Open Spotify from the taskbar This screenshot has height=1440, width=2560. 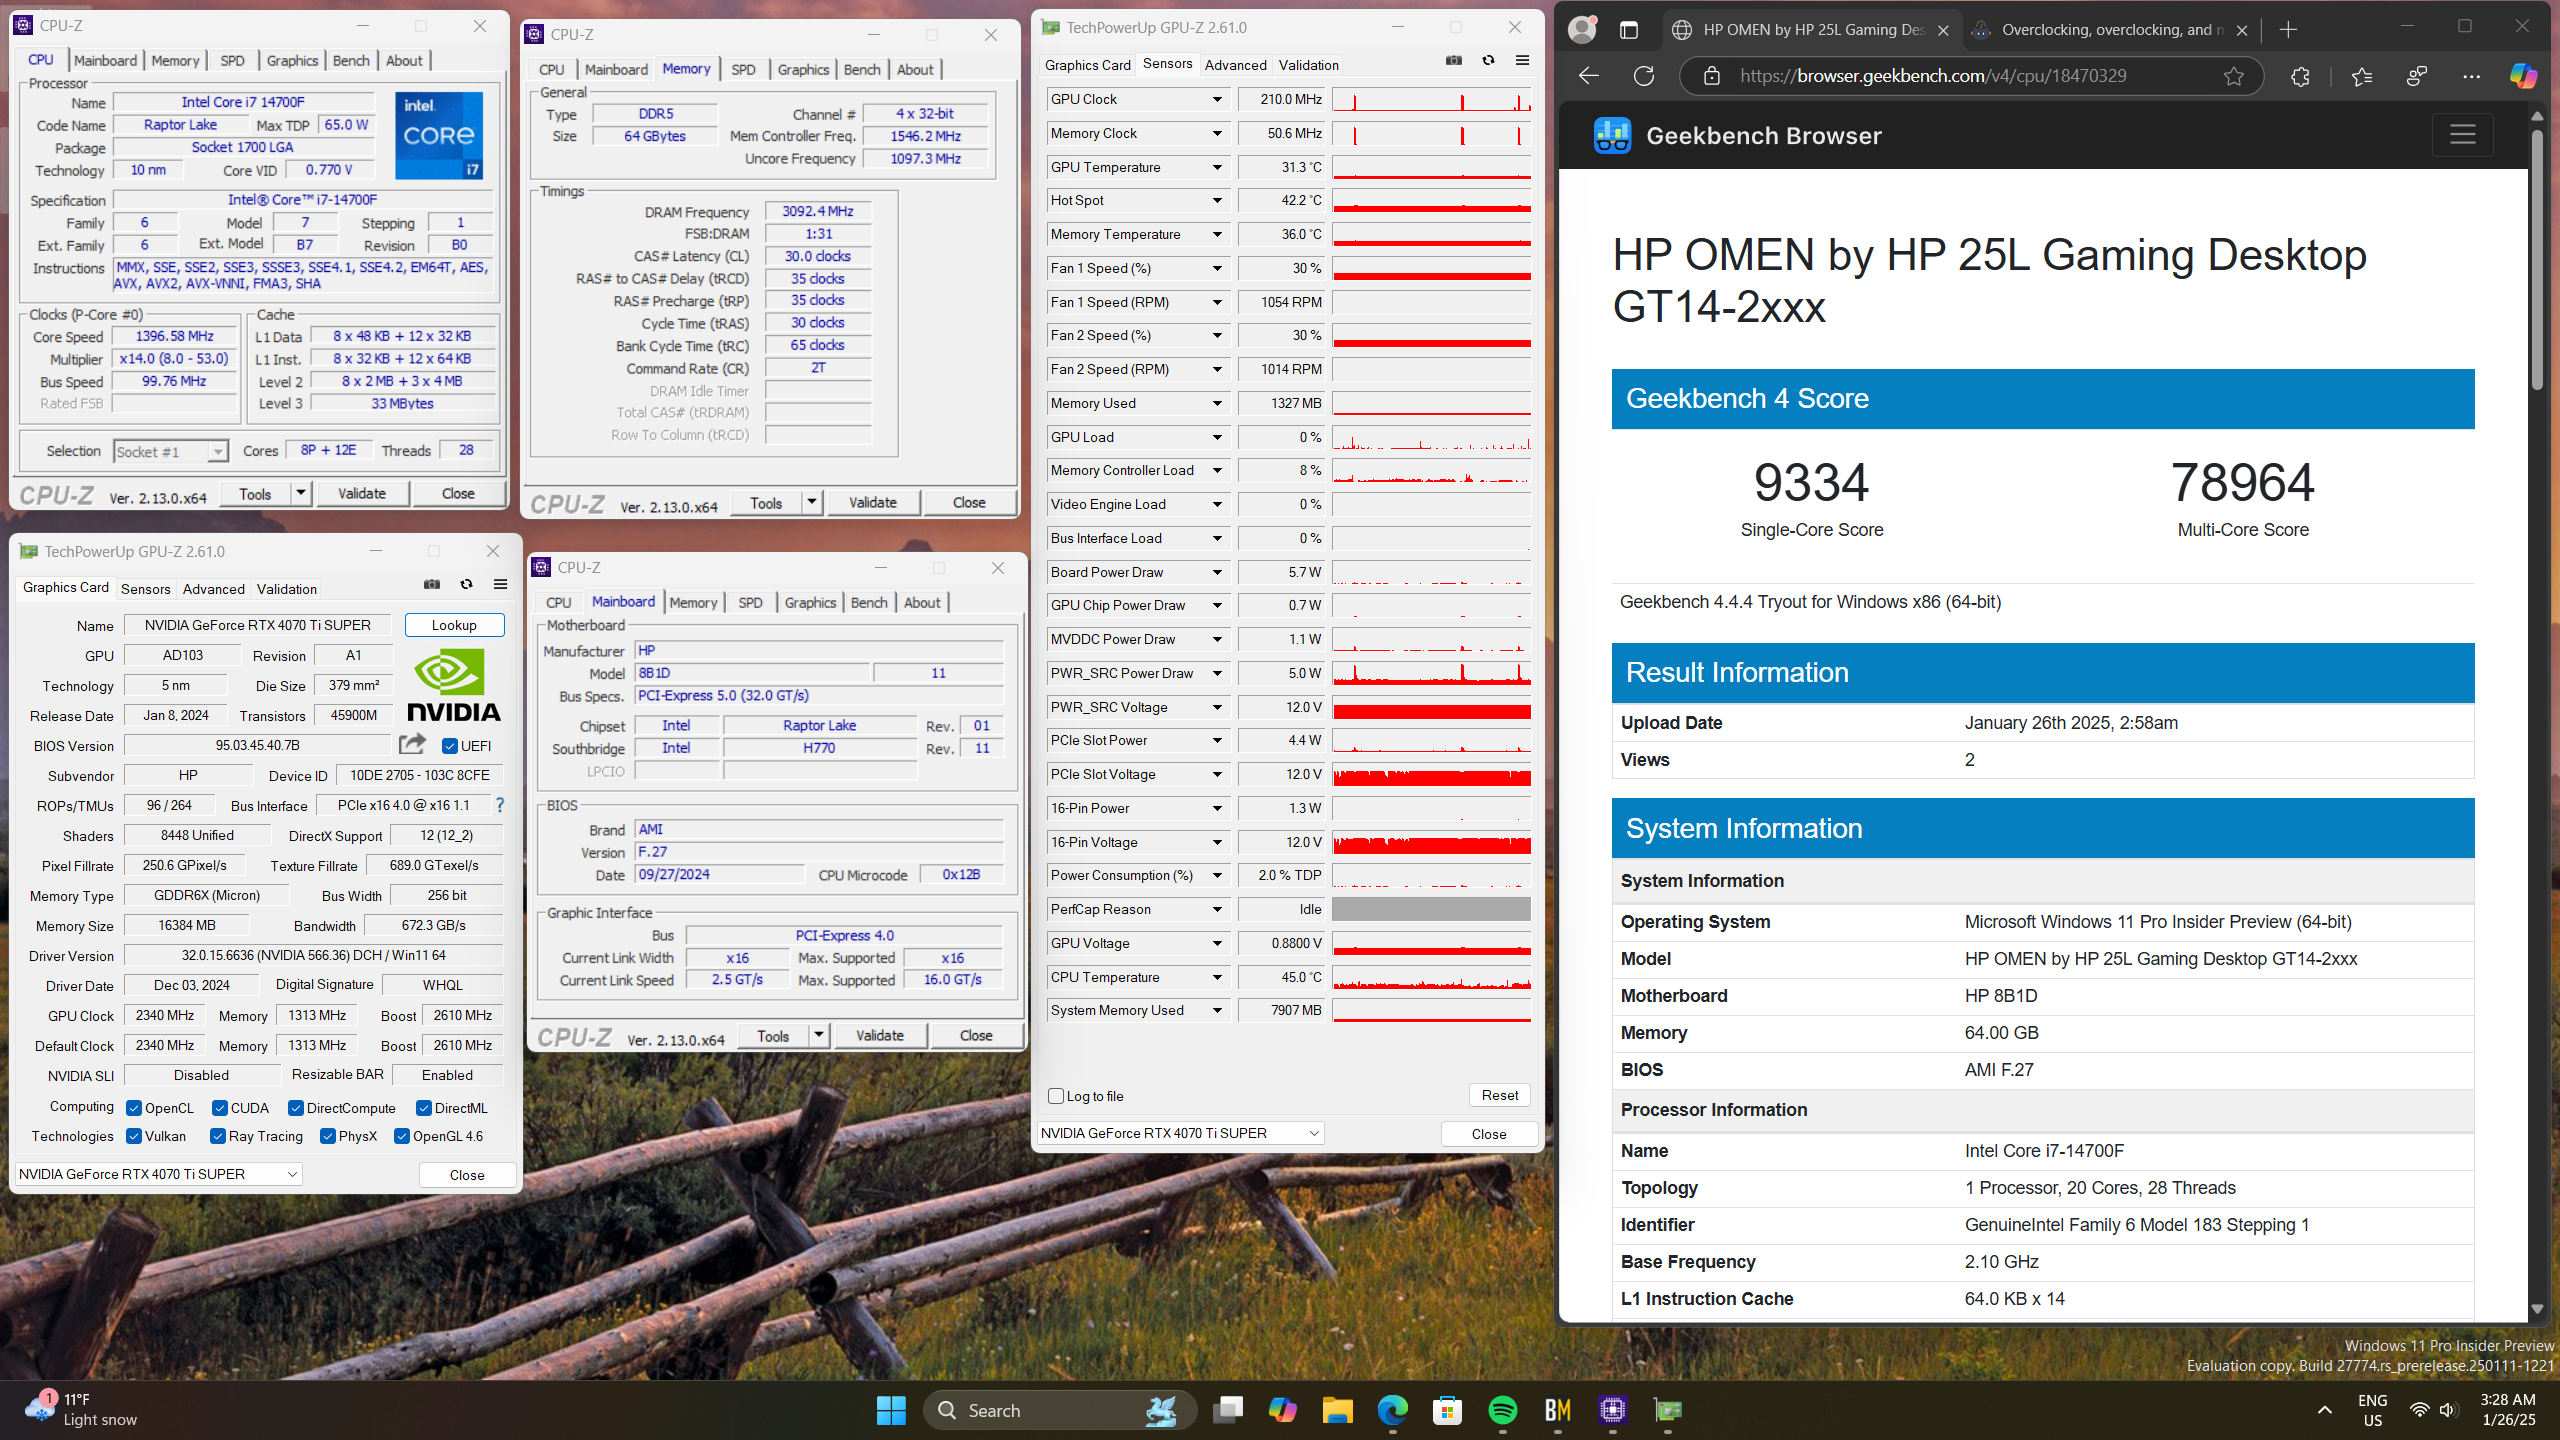pos(1502,1410)
